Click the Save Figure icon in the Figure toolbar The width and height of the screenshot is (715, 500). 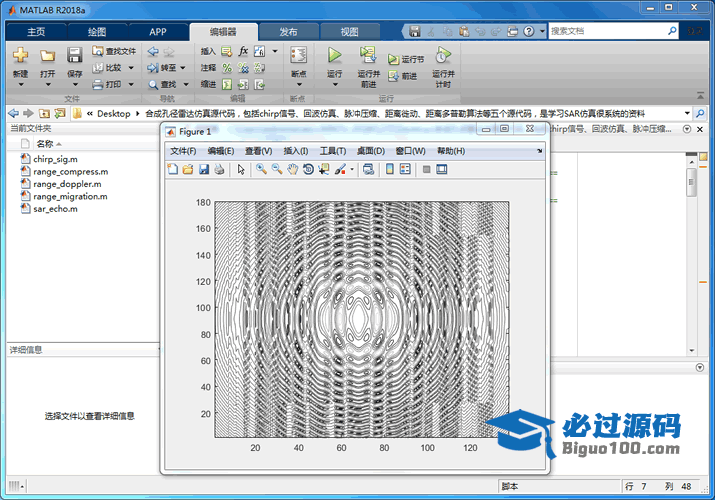(x=204, y=170)
